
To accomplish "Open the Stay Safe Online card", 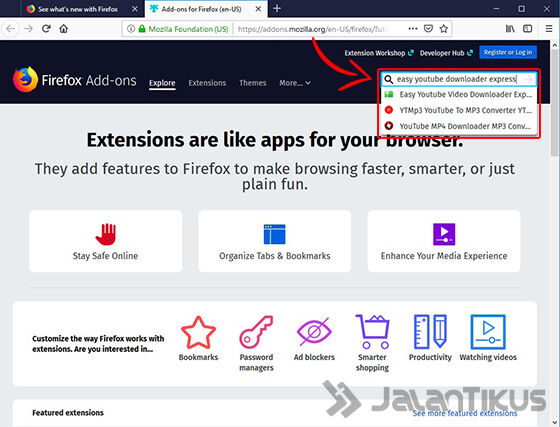I will (x=105, y=241).
